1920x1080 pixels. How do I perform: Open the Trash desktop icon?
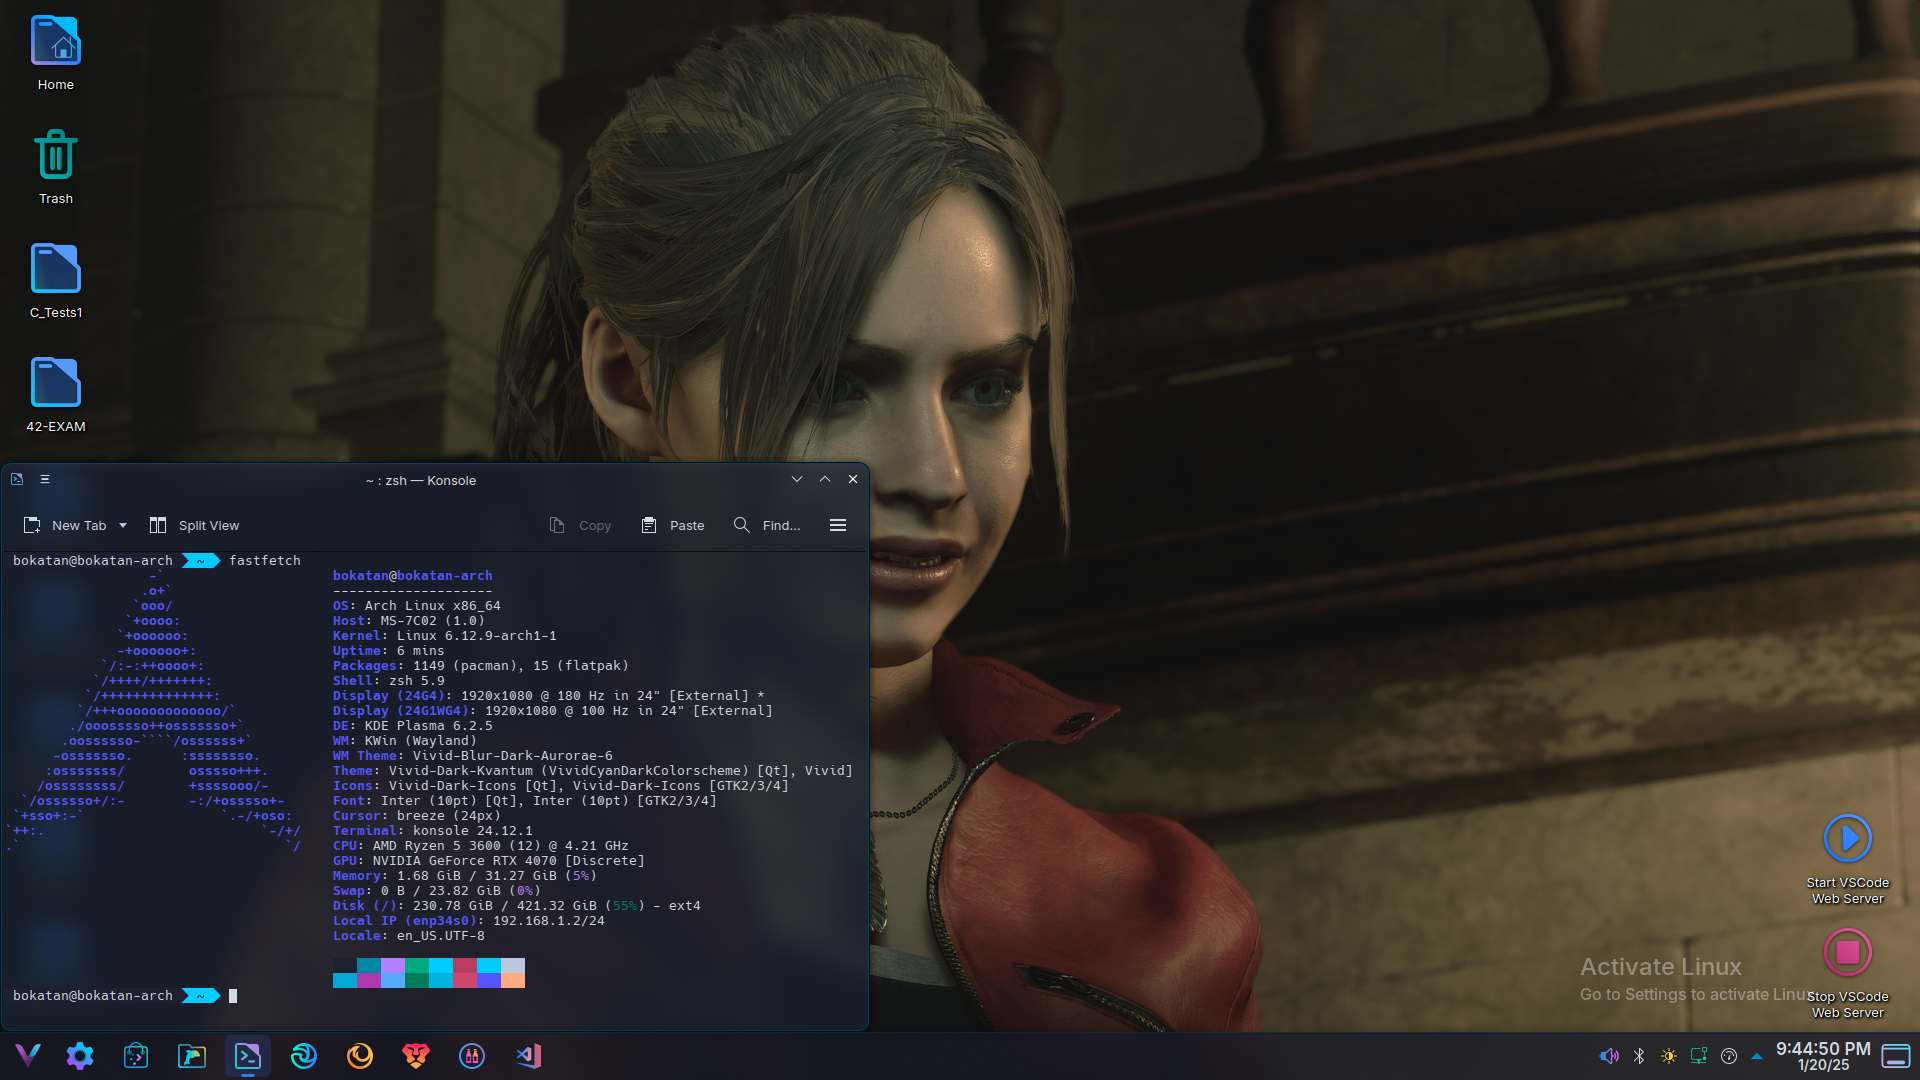pos(56,168)
